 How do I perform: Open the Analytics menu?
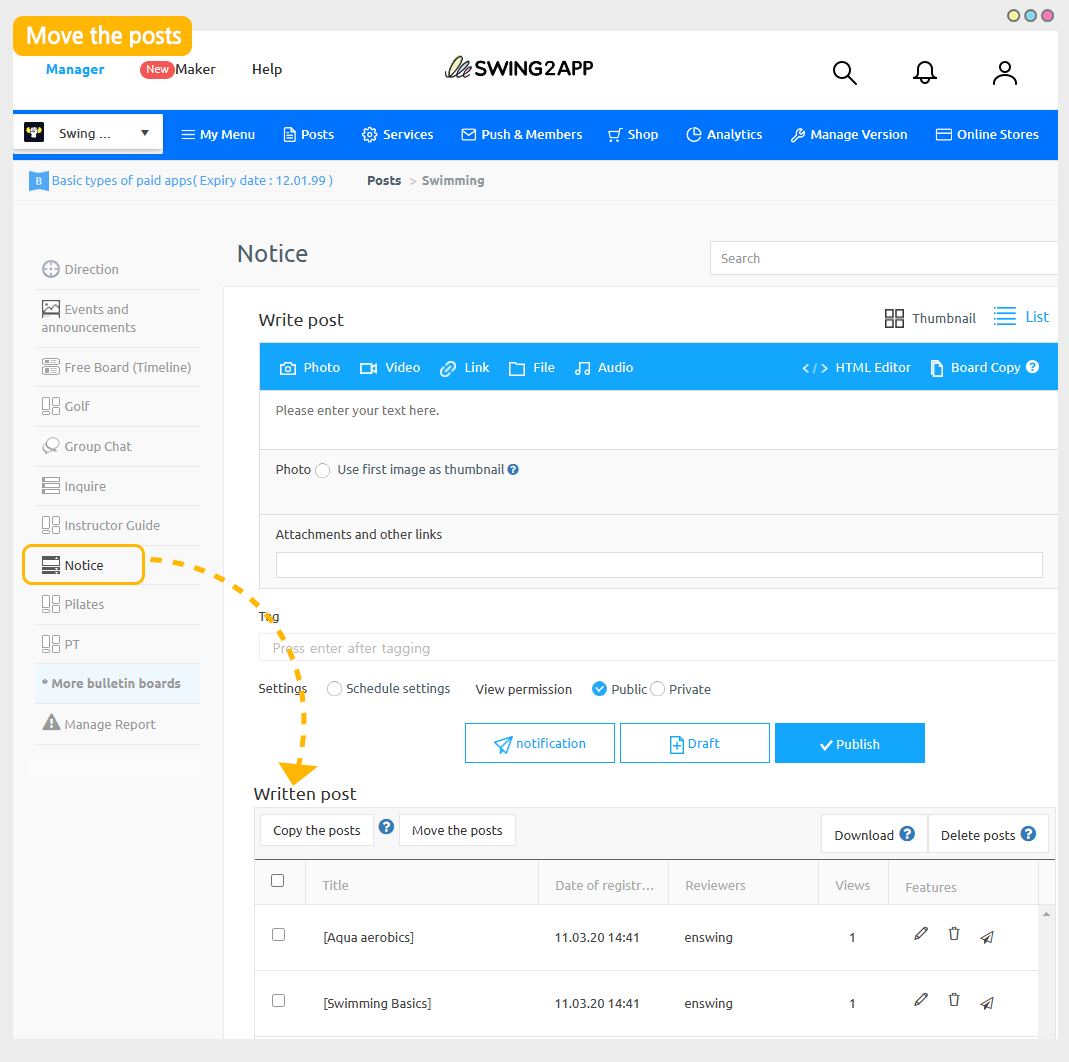(724, 135)
